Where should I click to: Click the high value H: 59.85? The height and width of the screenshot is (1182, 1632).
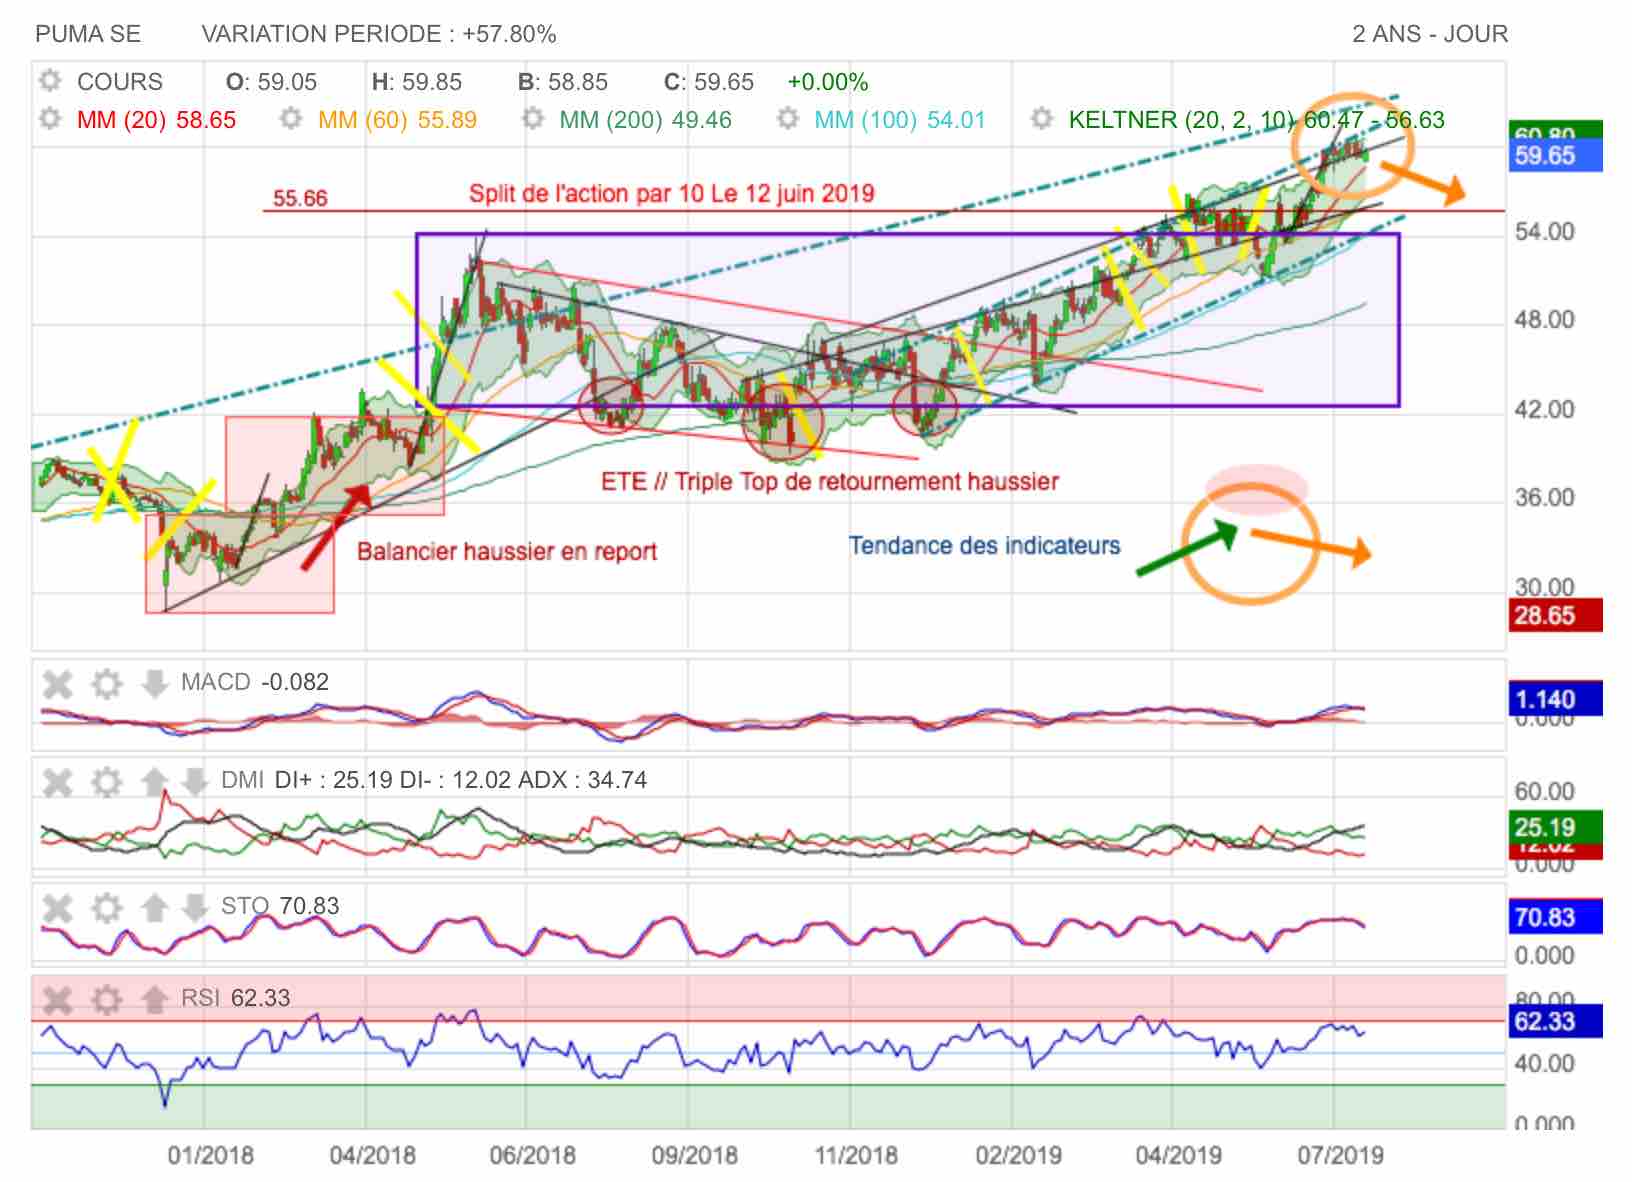click(x=417, y=82)
